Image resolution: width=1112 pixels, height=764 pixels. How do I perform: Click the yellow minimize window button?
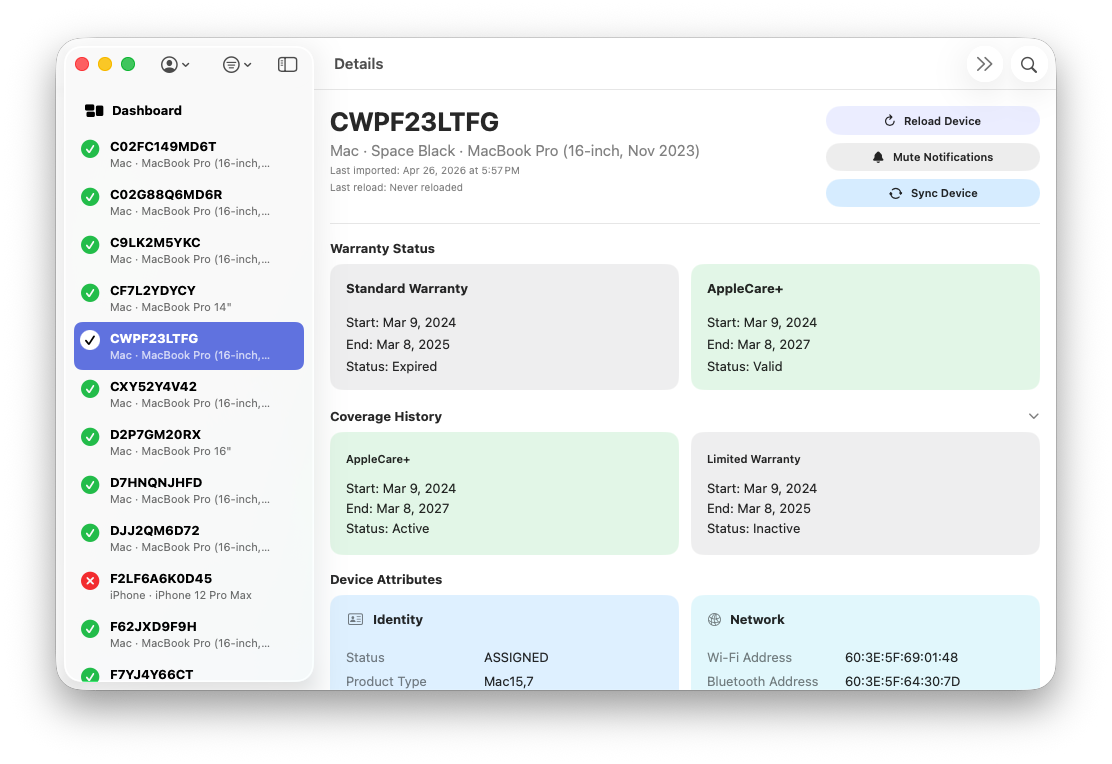105,65
